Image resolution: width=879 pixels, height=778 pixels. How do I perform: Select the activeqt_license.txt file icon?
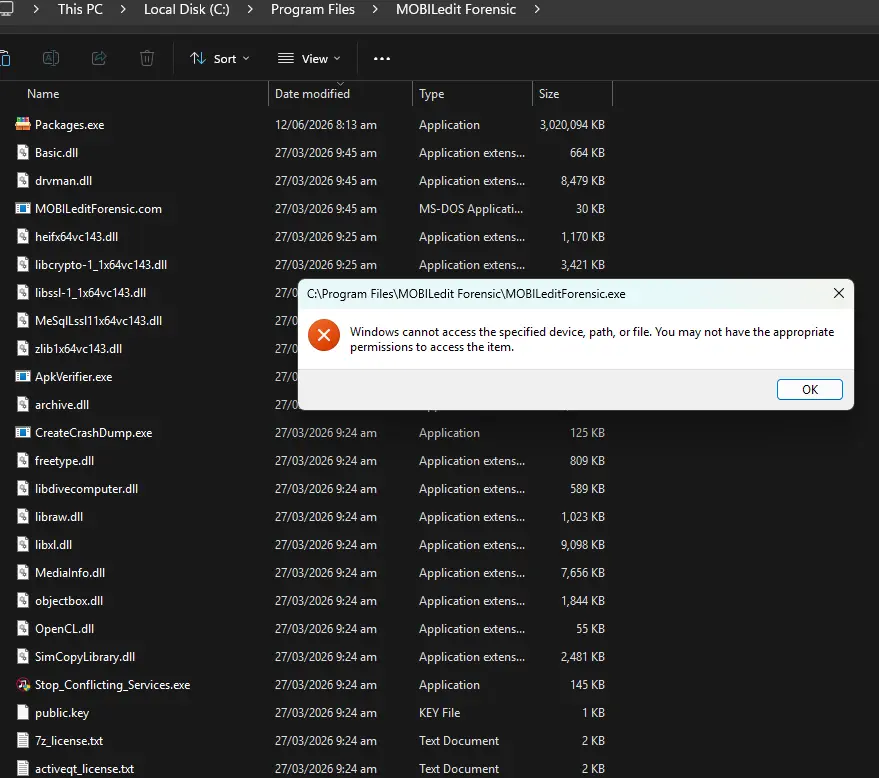(23, 768)
